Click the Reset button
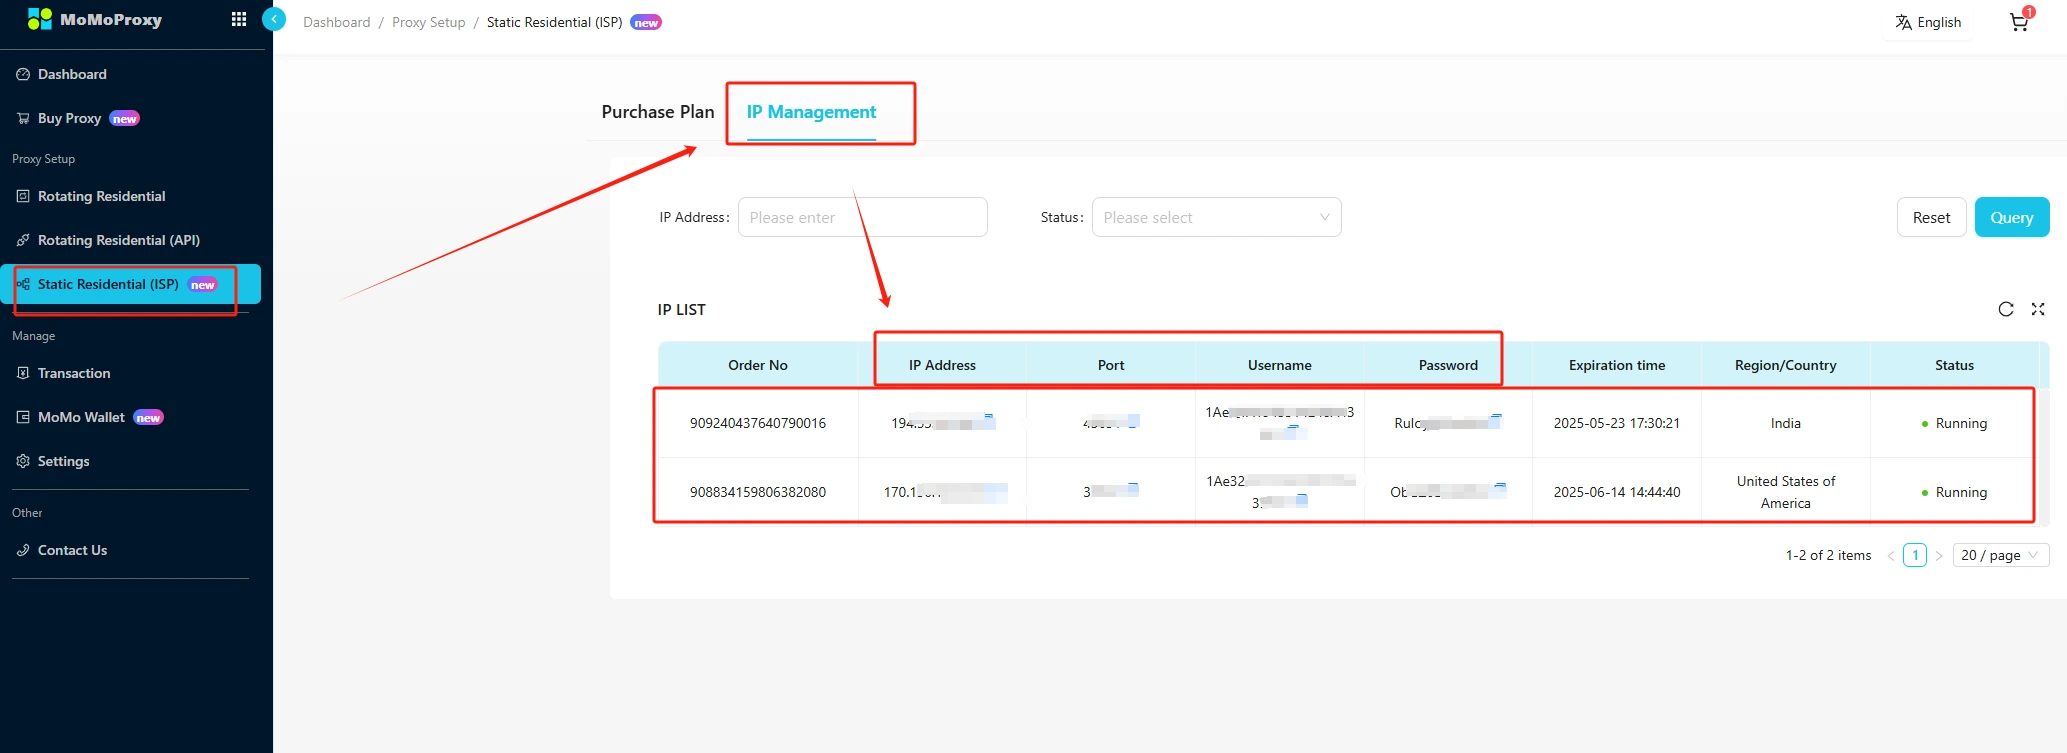This screenshot has height=753, width=2067. tap(1931, 217)
